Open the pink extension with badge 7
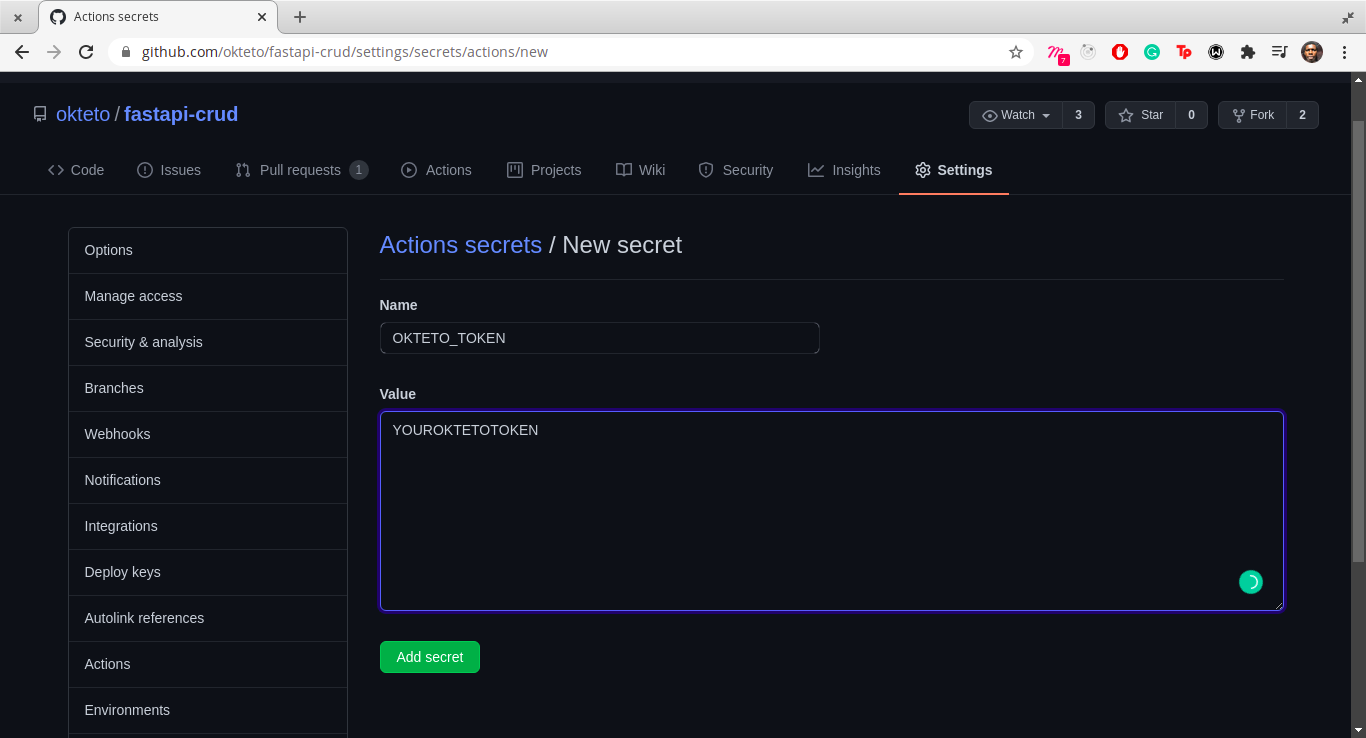Viewport: 1366px width, 738px height. click(x=1057, y=53)
